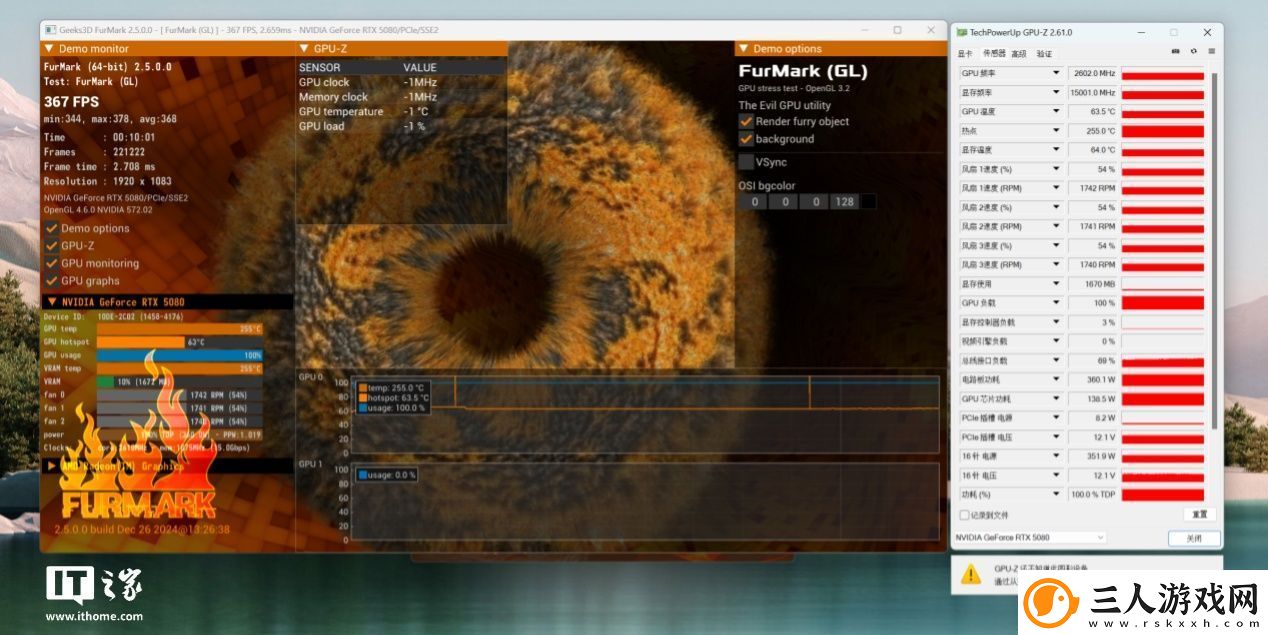1268x635 pixels.
Task: Toggle the GPU graphs checkbox
Action: coord(51,281)
